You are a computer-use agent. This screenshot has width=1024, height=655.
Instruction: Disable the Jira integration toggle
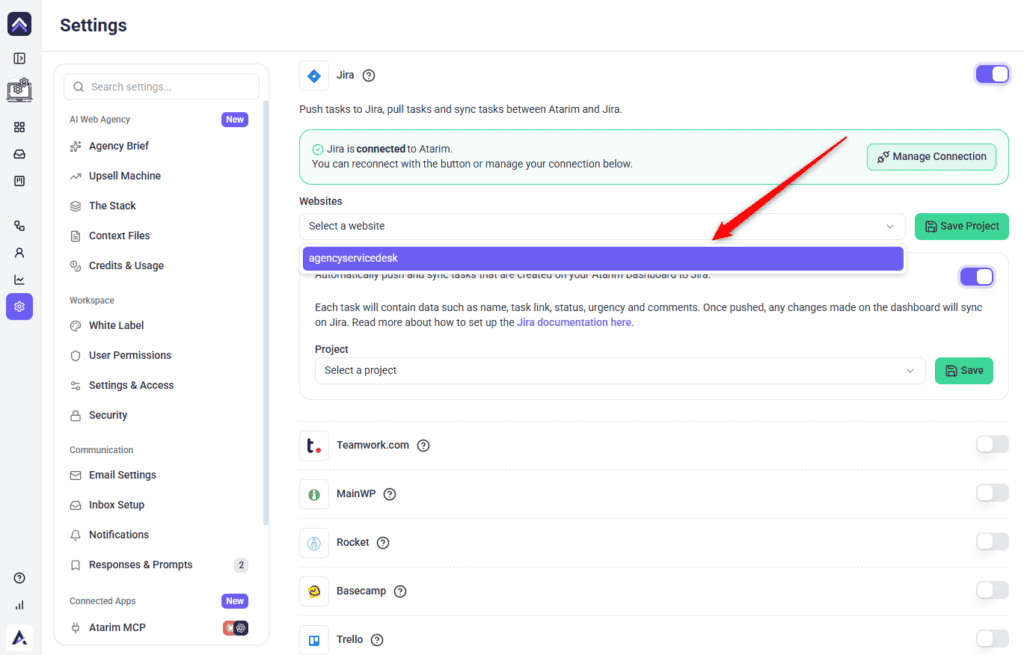coord(992,74)
